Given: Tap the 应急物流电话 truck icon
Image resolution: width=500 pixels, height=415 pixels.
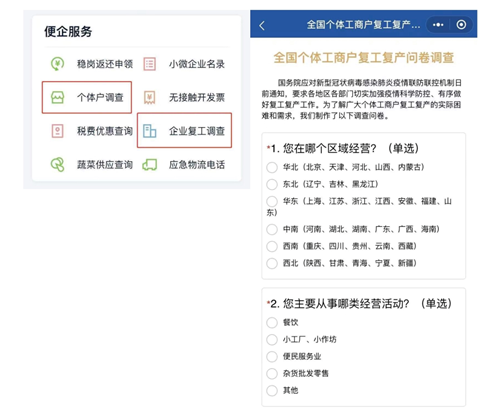Looking at the screenshot, I should pos(149,165).
